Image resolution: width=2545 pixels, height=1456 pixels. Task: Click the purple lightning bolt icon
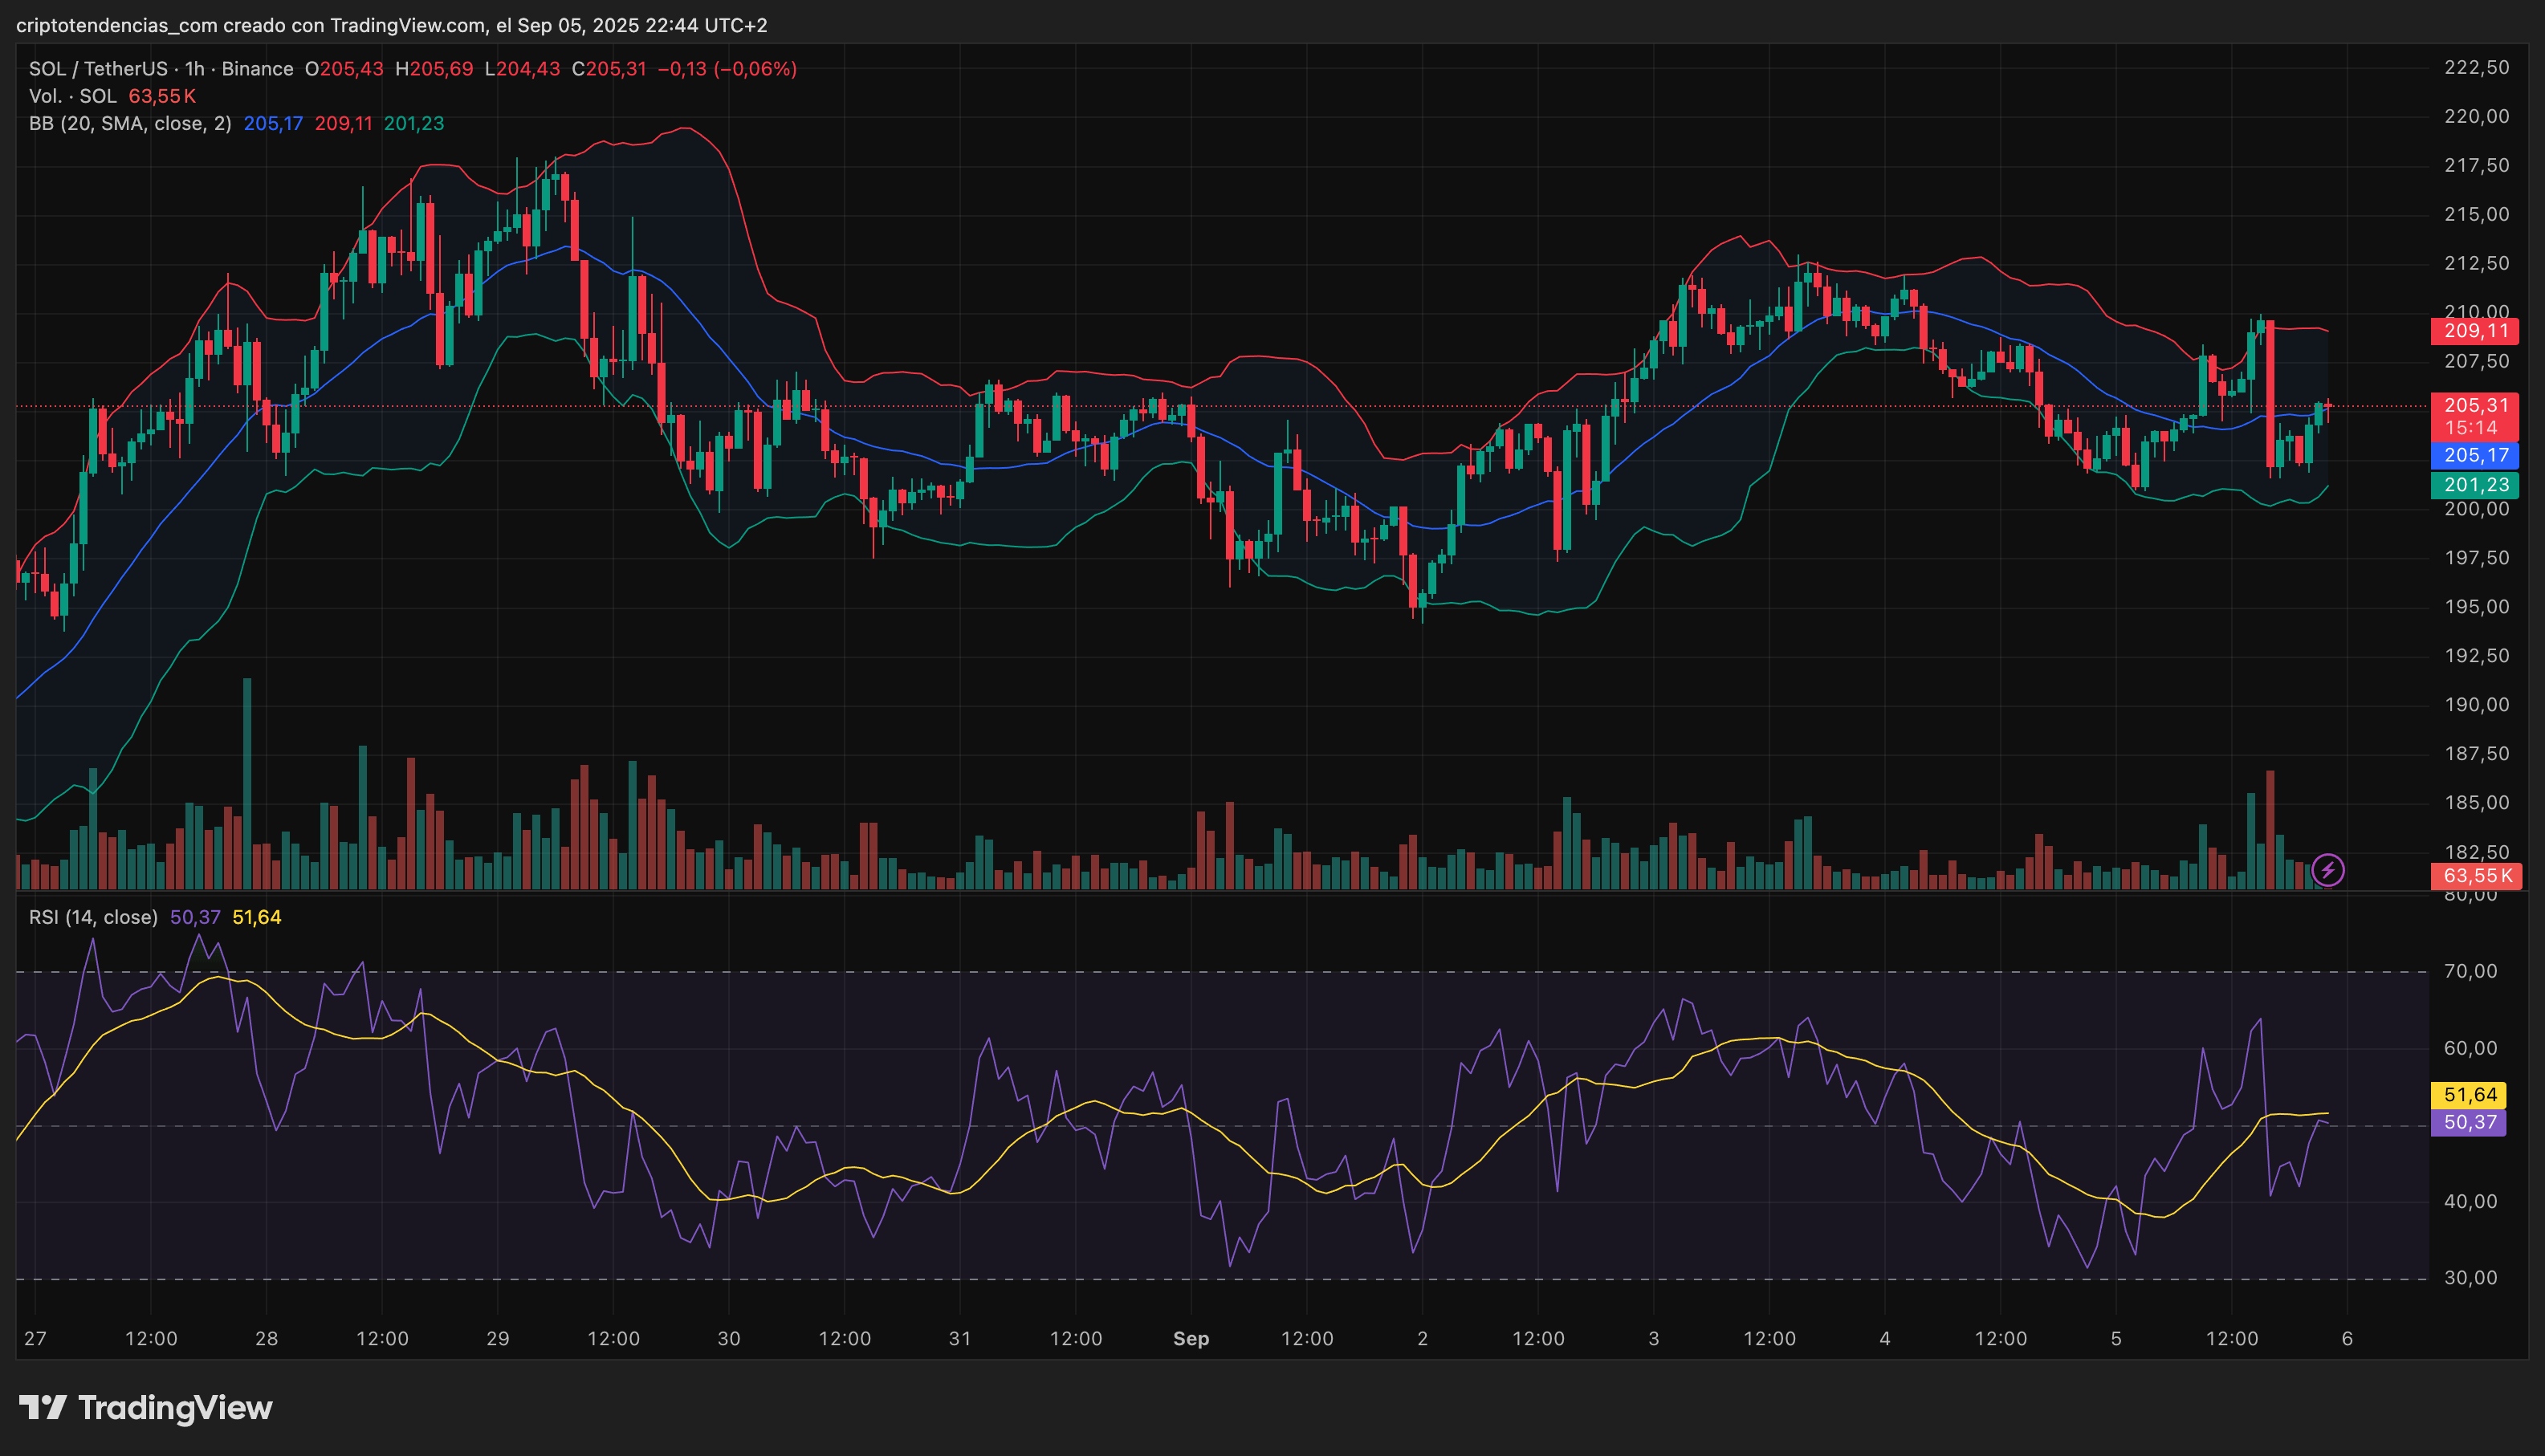coord(2328,870)
